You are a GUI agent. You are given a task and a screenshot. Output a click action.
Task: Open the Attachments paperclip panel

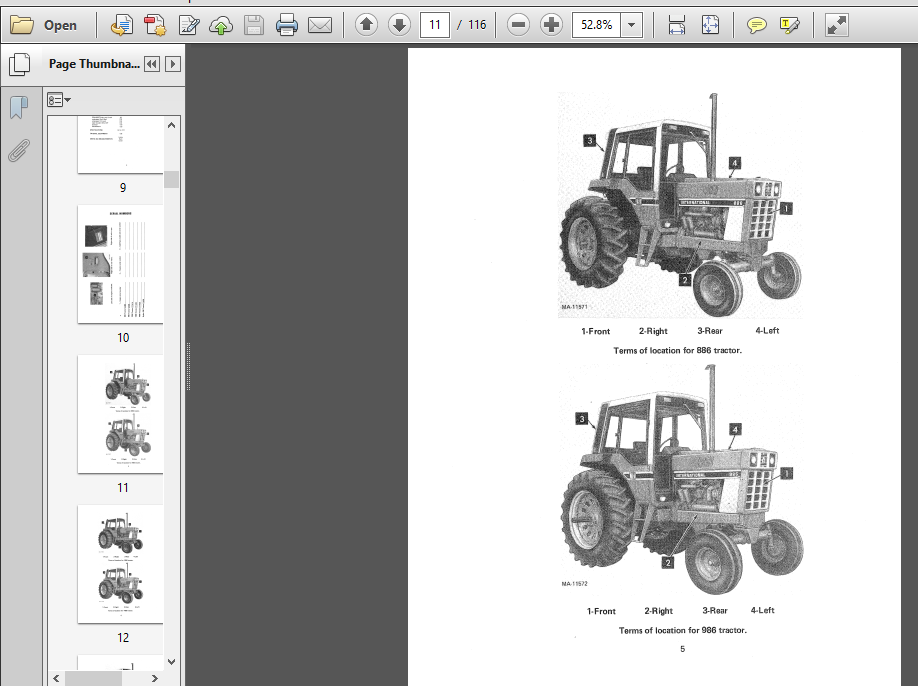(19, 150)
